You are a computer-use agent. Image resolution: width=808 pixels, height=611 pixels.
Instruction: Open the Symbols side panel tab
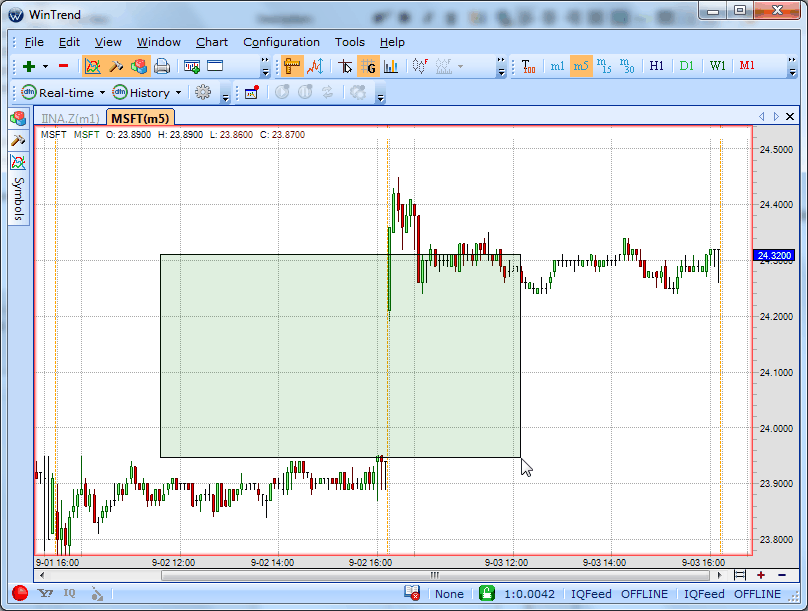19,199
